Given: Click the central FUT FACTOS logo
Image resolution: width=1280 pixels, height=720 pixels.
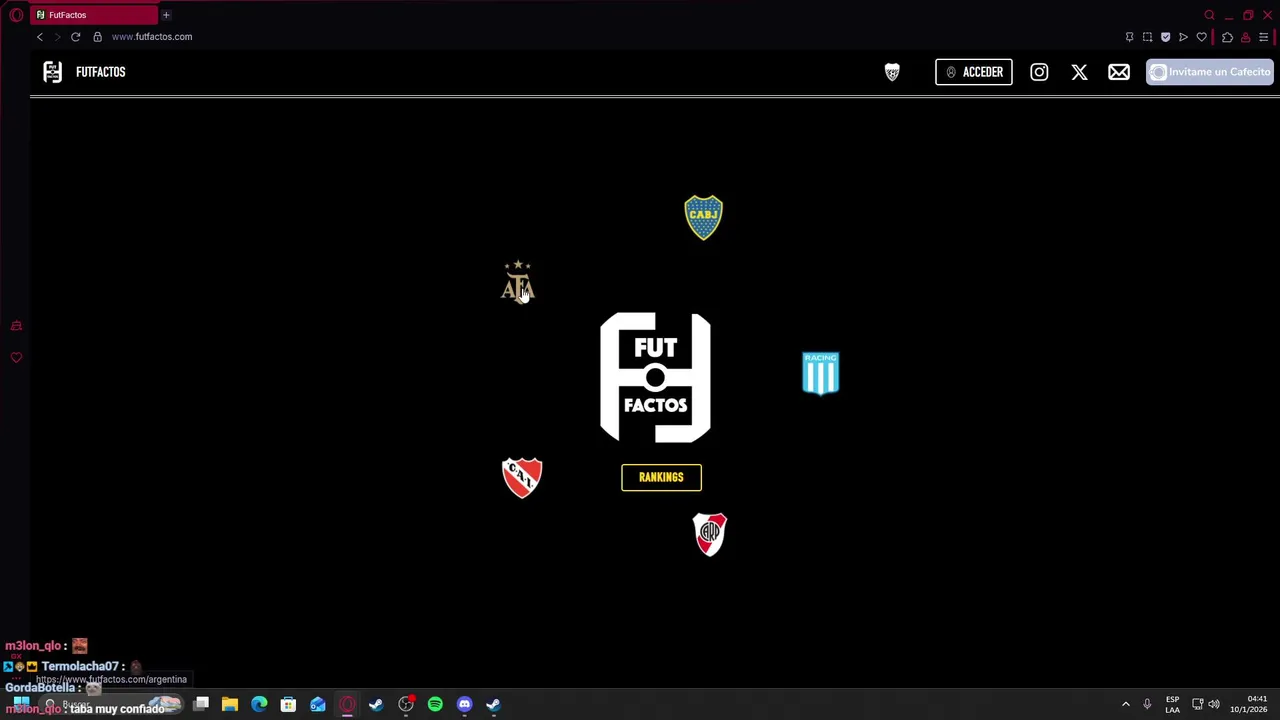Looking at the screenshot, I should click(x=655, y=377).
